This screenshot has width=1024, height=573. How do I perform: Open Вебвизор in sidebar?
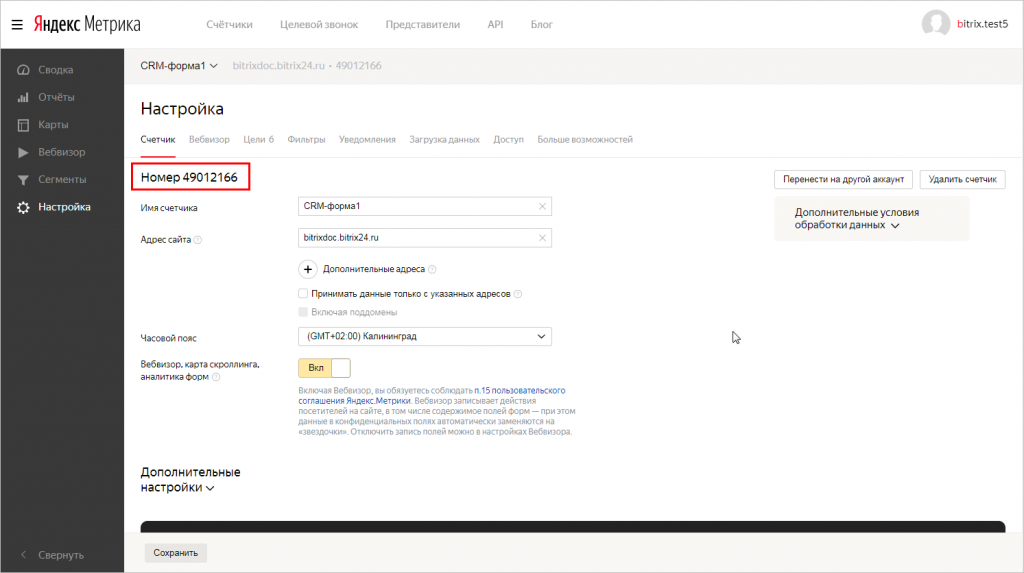click(x=61, y=152)
